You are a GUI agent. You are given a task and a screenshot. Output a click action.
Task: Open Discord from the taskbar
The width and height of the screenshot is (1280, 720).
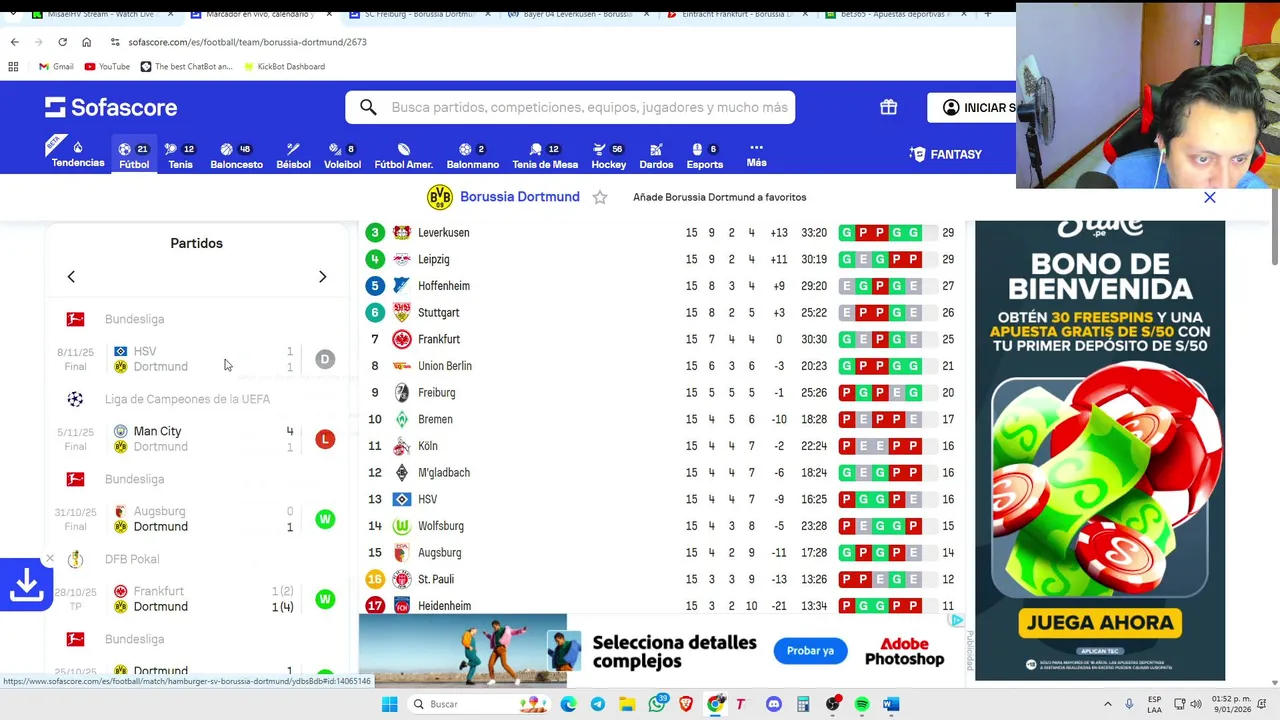click(x=773, y=704)
